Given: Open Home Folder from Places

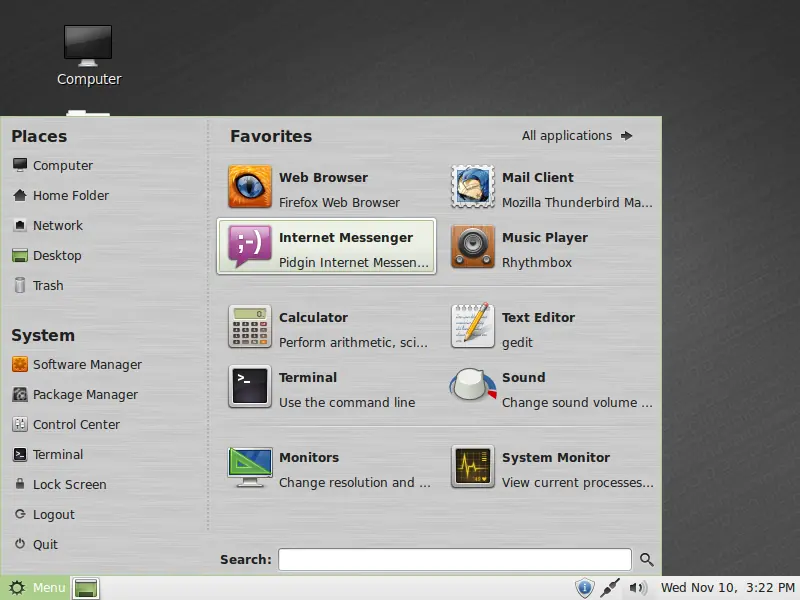Looking at the screenshot, I should click(70, 196).
